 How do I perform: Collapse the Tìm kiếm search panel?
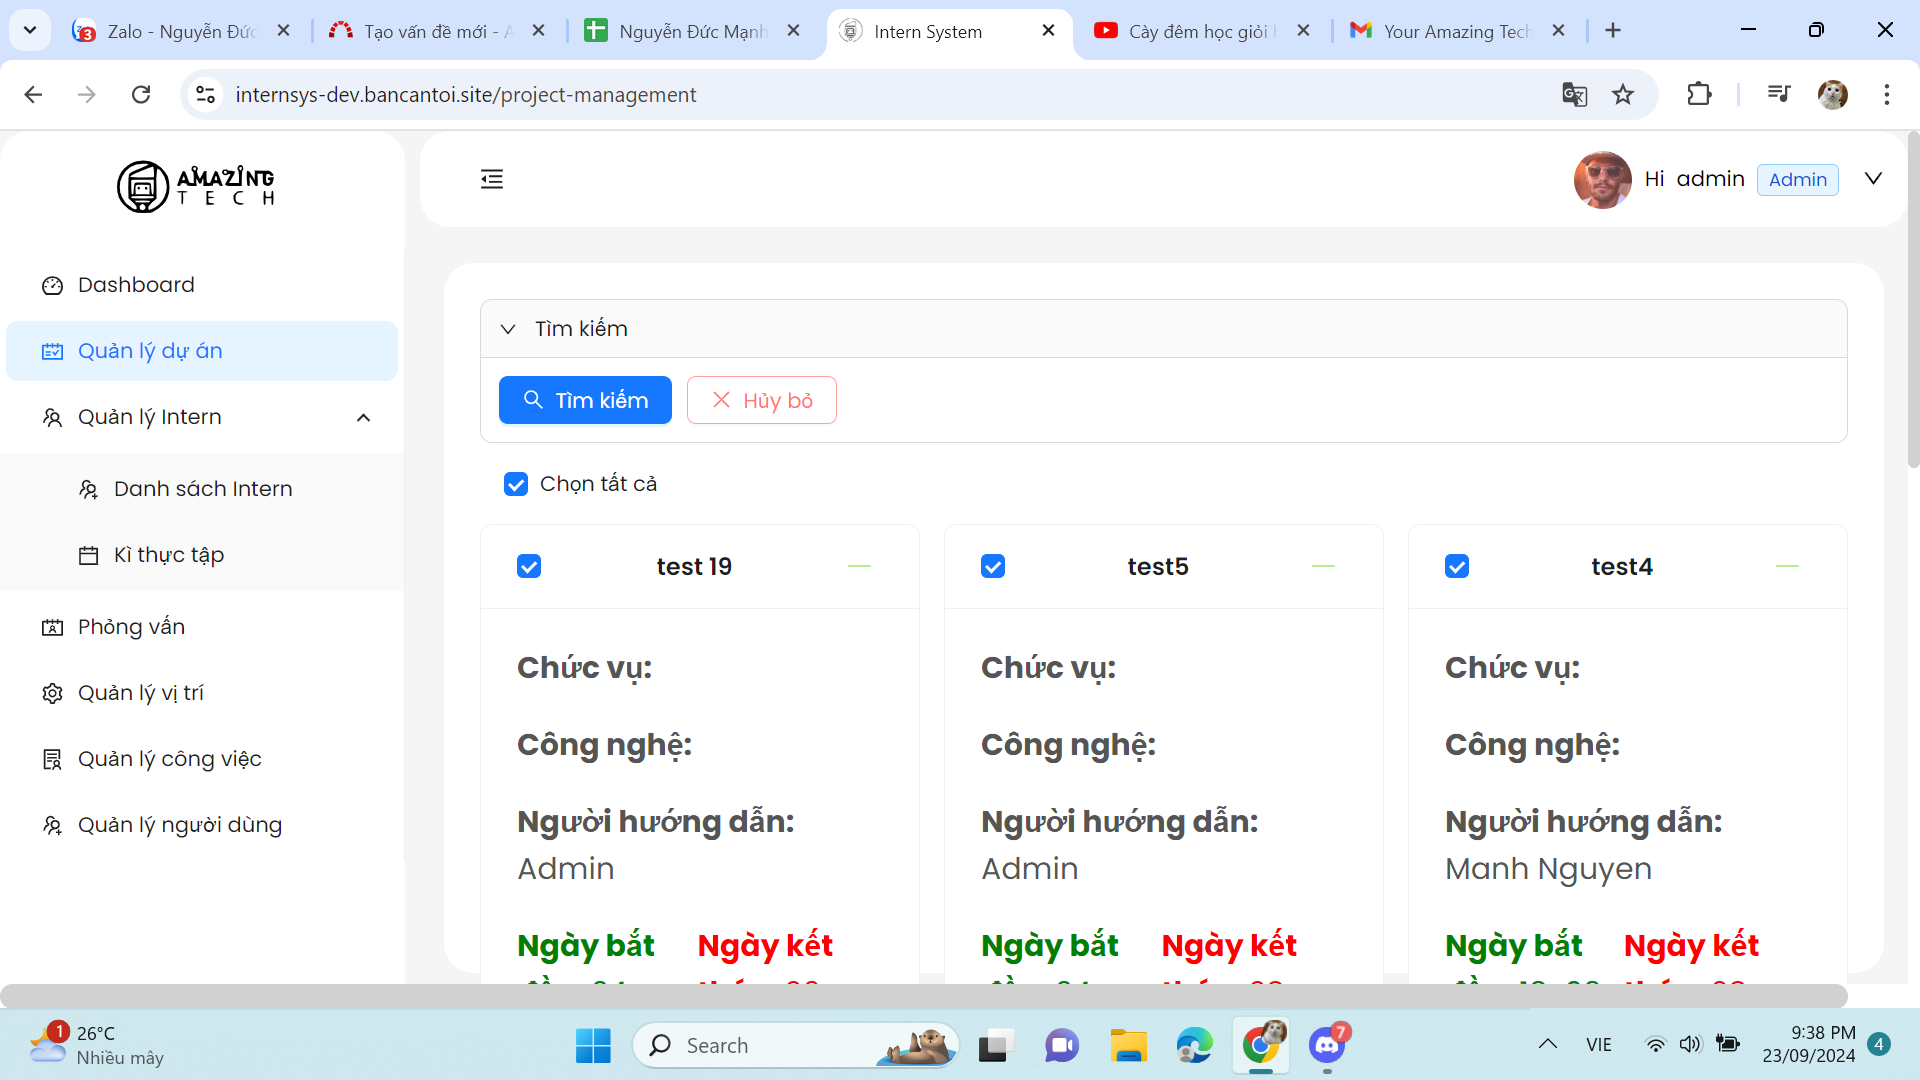click(508, 329)
